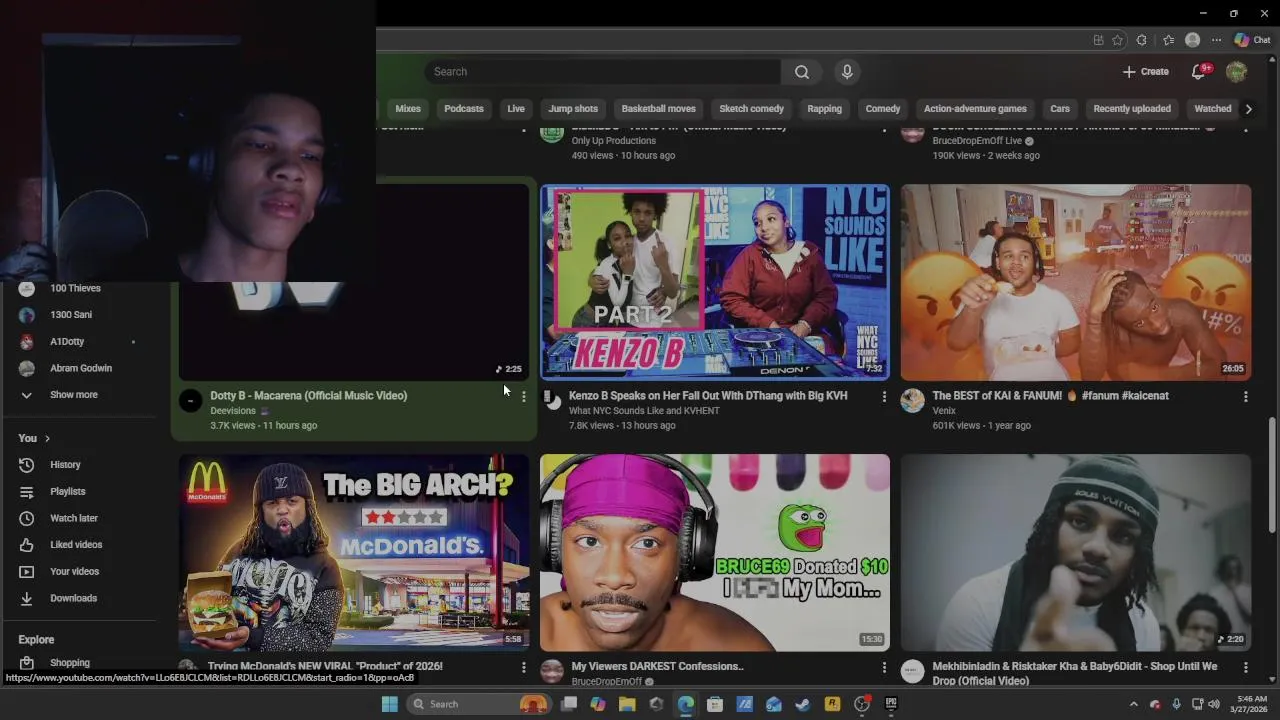Select the Podcasts filter chip
The height and width of the screenshot is (720, 1280).
point(464,109)
